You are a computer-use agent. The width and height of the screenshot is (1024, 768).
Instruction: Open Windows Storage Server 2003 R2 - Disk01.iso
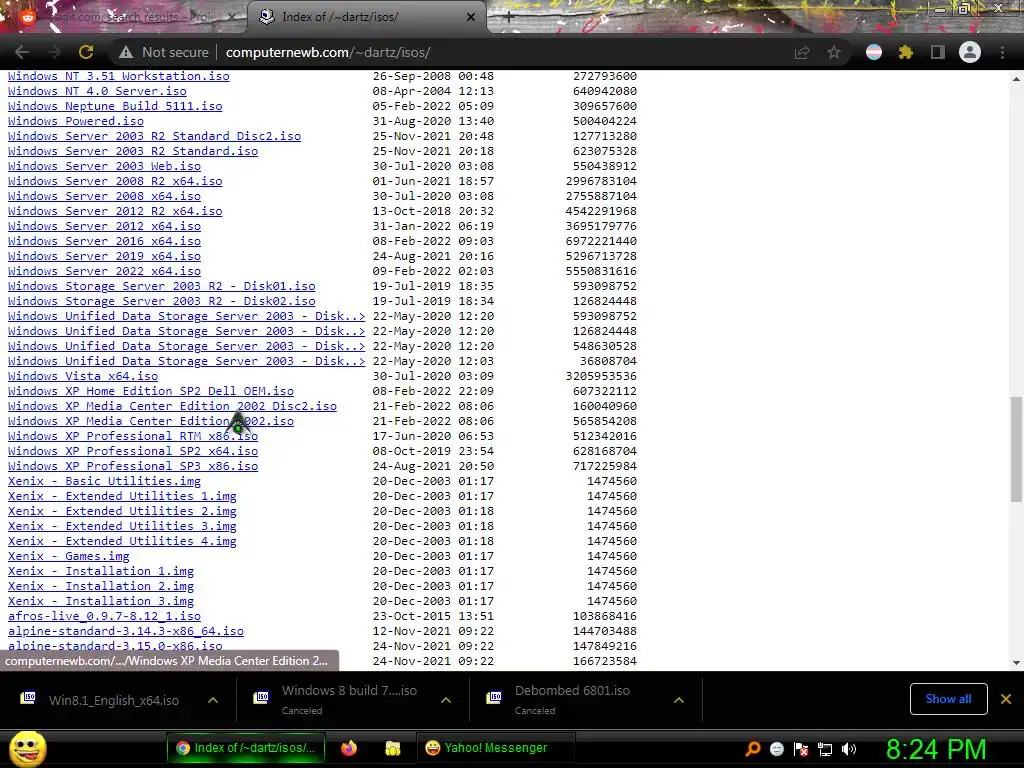coord(161,286)
